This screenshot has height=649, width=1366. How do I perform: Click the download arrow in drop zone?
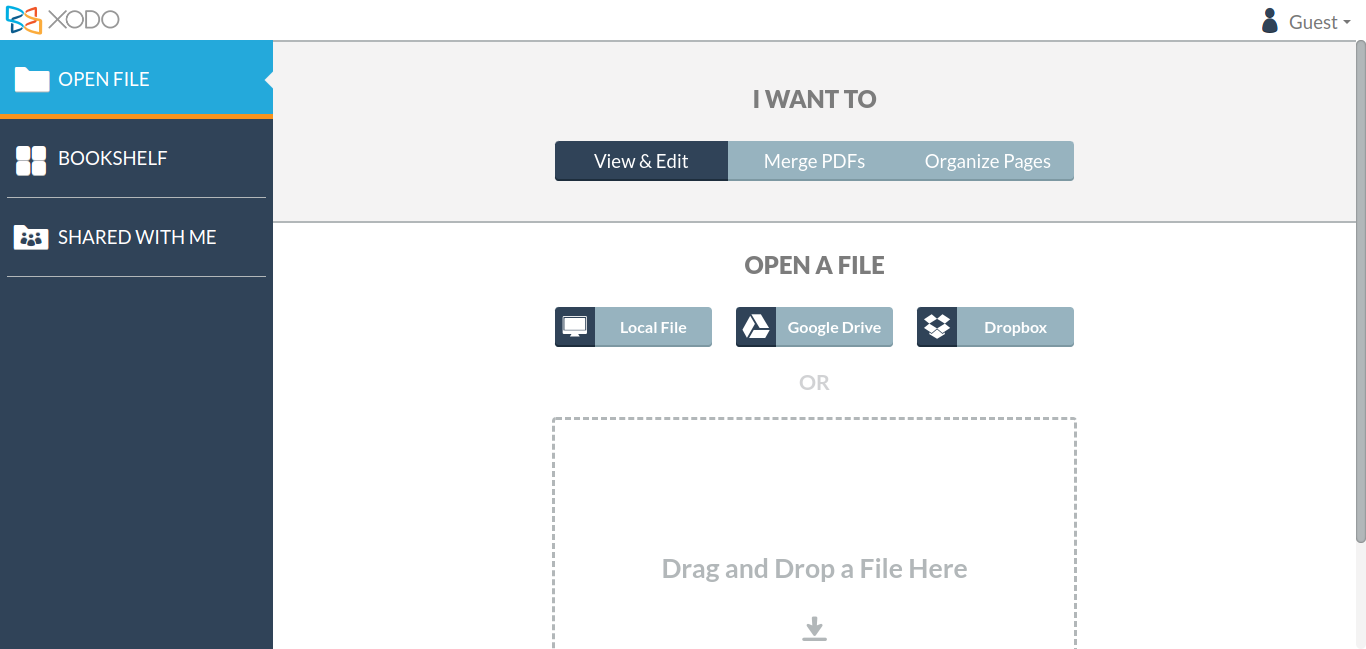click(x=814, y=628)
